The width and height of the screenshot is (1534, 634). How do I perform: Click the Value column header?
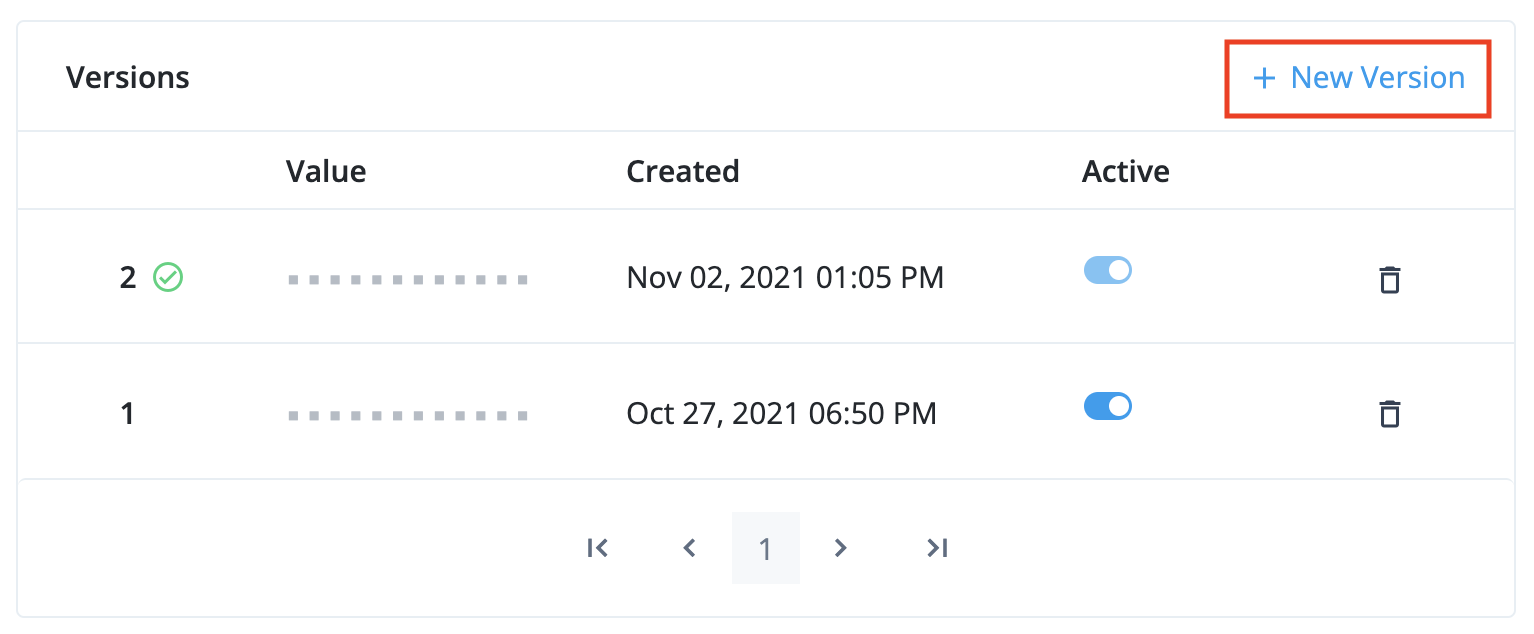coord(326,171)
